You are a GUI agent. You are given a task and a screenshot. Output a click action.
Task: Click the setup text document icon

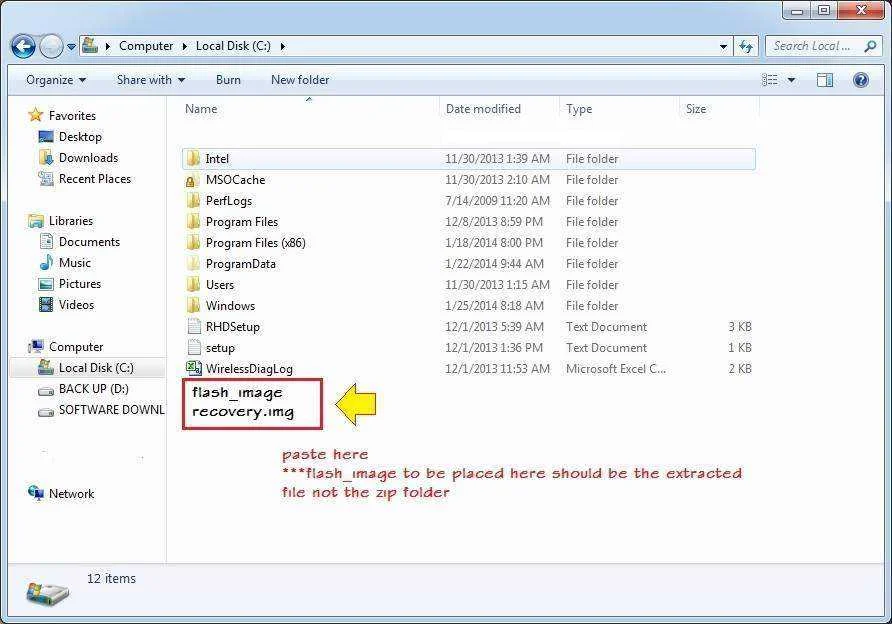click(x=193, y=348)
